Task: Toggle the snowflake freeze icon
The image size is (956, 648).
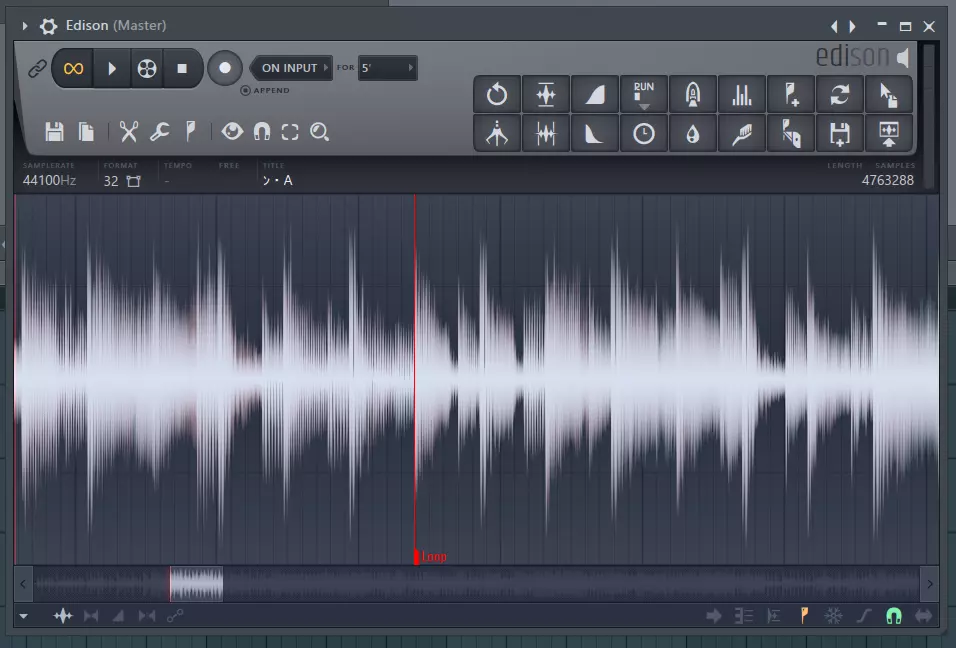Action: pos(833,616)
